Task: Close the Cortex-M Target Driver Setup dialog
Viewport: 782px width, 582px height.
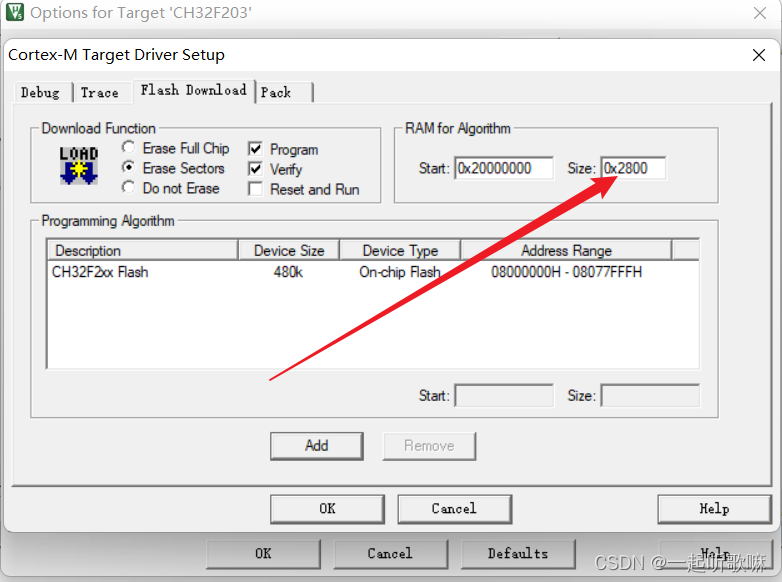Action: coord(759,55)
